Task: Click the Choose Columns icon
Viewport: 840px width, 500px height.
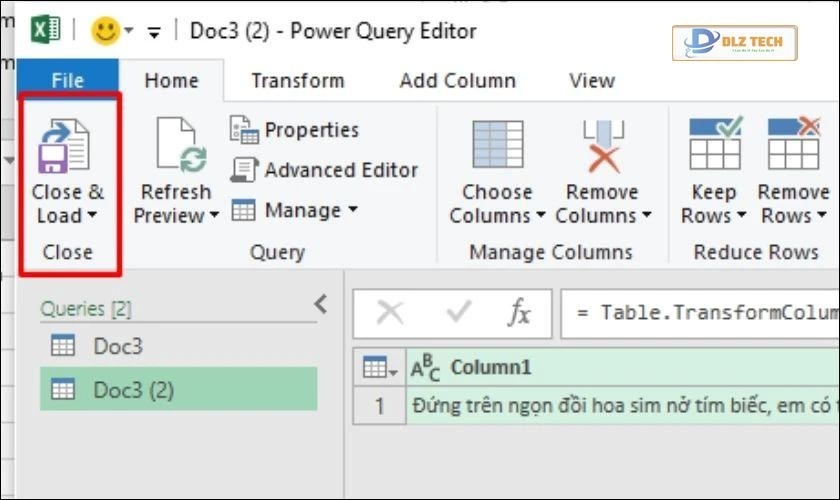Action: tap(497, 144)
